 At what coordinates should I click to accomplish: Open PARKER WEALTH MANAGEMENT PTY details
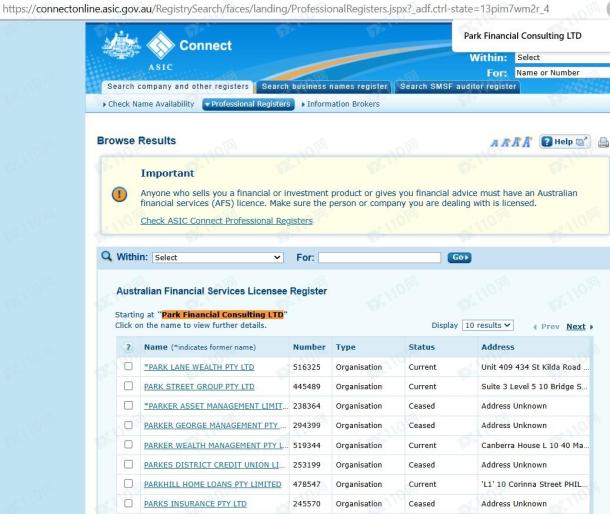tap(216, 446)
